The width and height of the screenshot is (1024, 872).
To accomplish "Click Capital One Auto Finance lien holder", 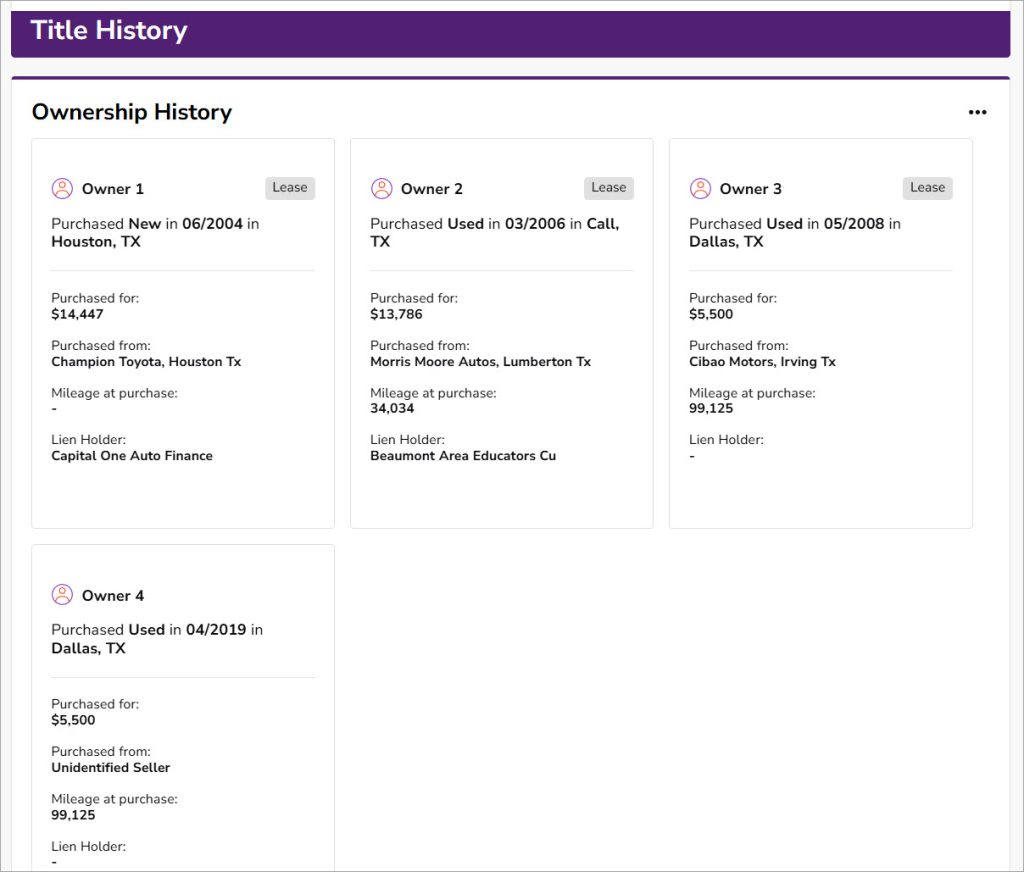I will coord(132,456).
